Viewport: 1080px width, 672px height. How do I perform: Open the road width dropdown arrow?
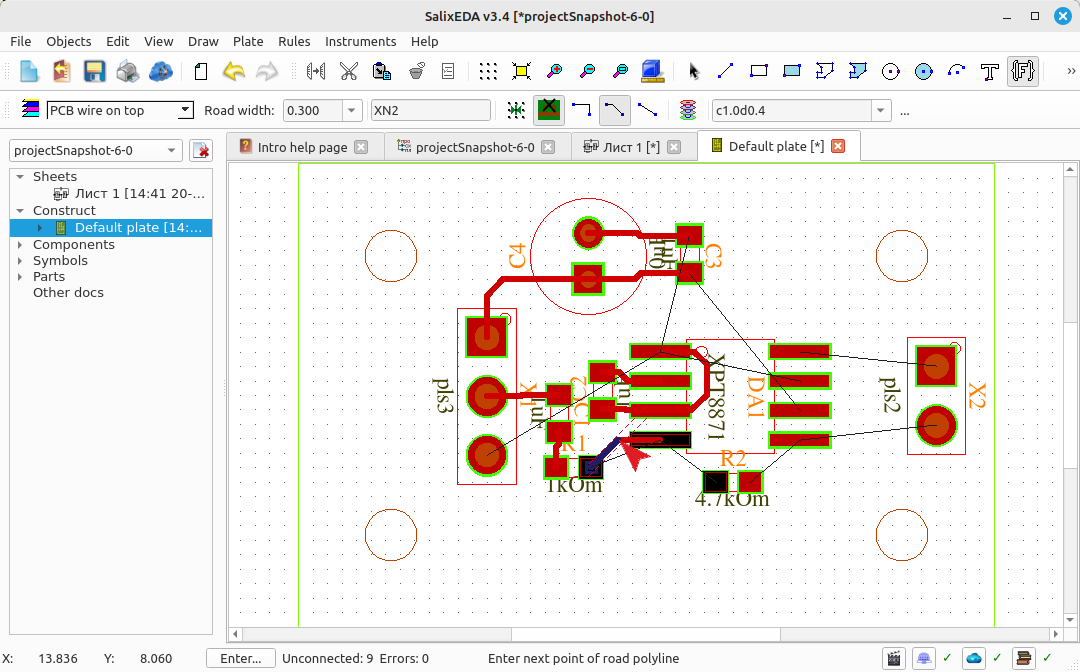[x=352, y=110]
